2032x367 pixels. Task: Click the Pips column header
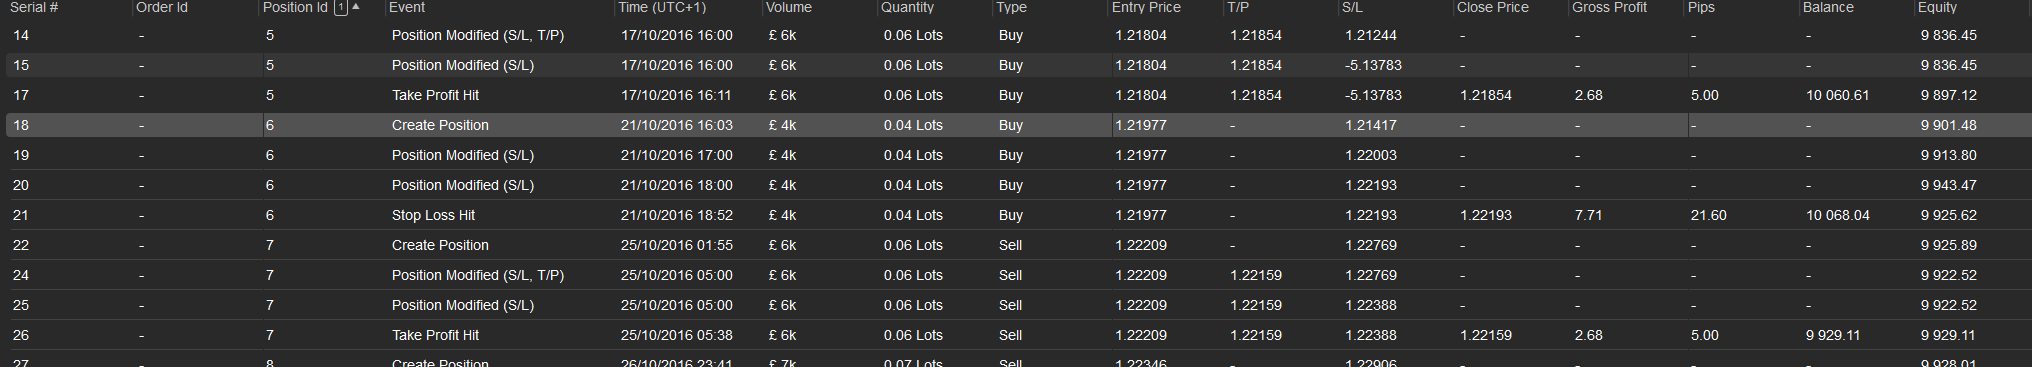[1701, 7]
